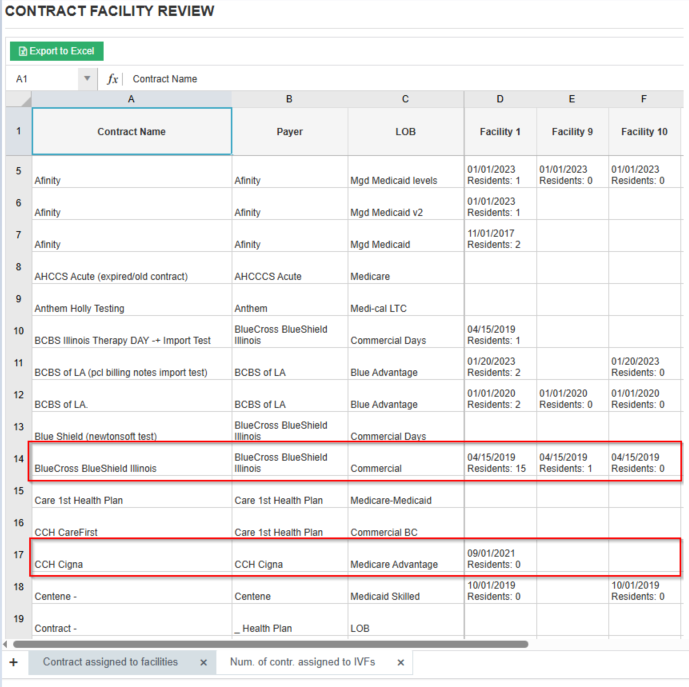Close the Num. of contr. assigned to IVFs tab

[401, 662]
